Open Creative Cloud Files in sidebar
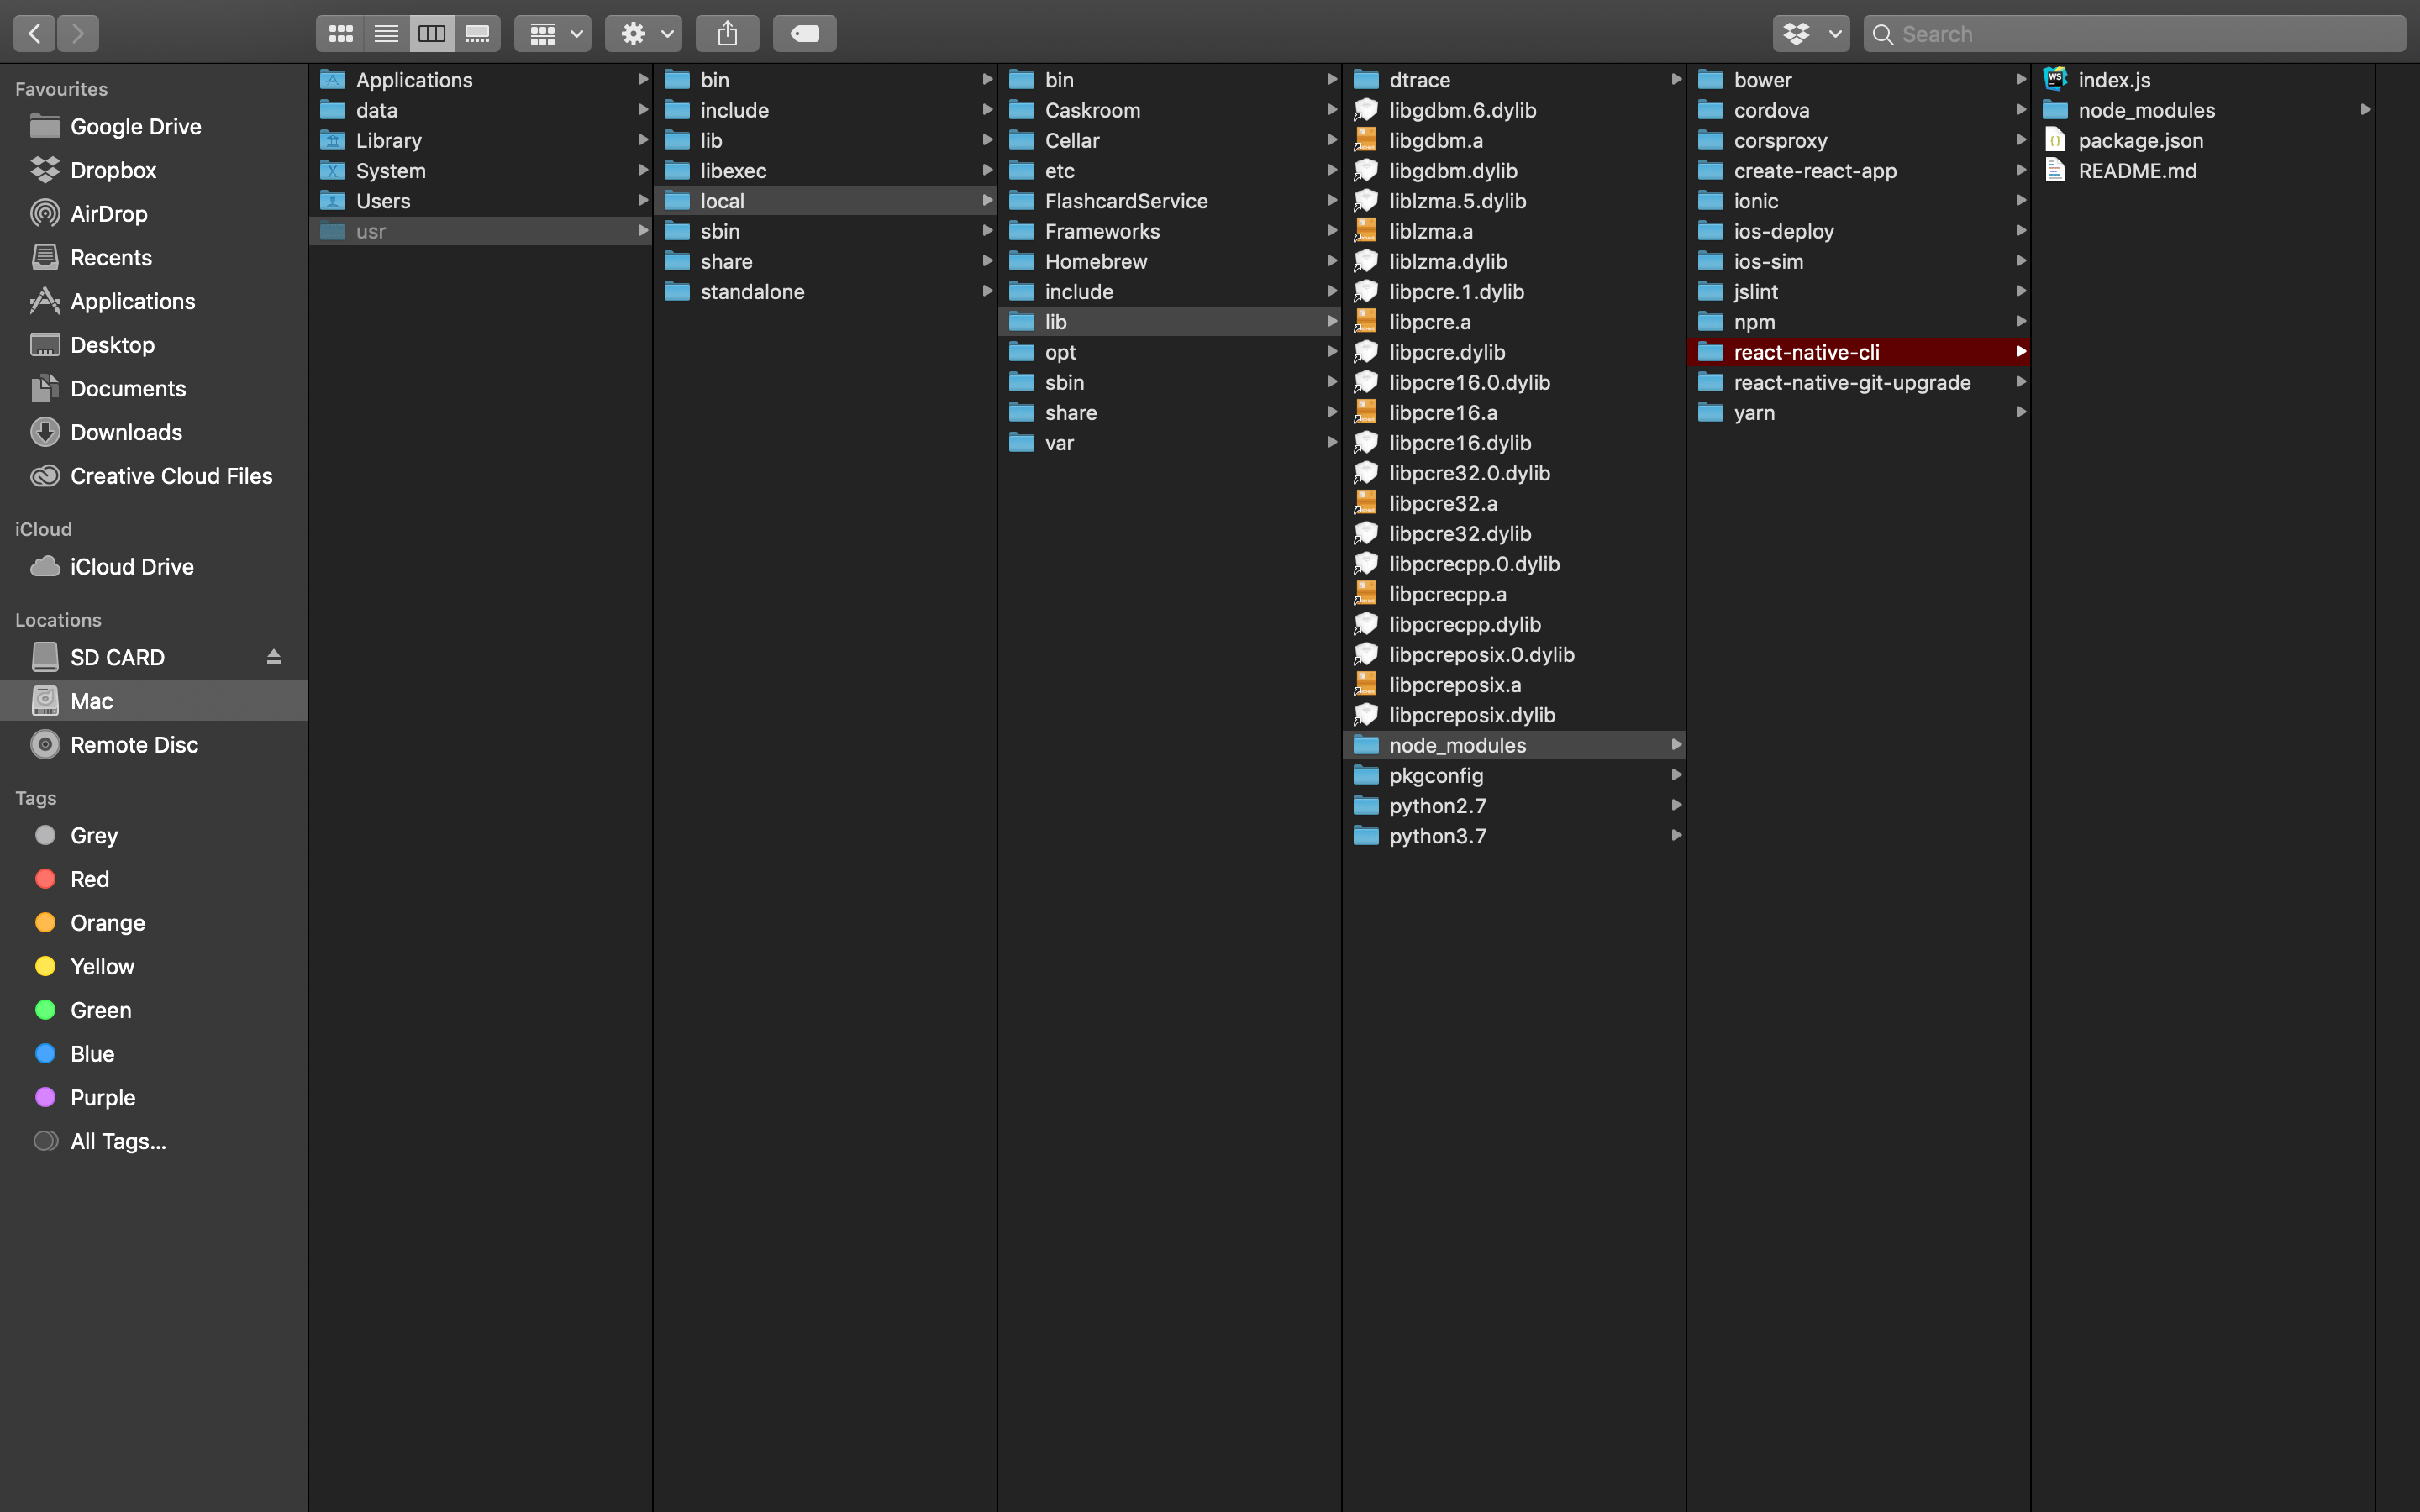The image size is (2420, 1512). click(171, 476)
